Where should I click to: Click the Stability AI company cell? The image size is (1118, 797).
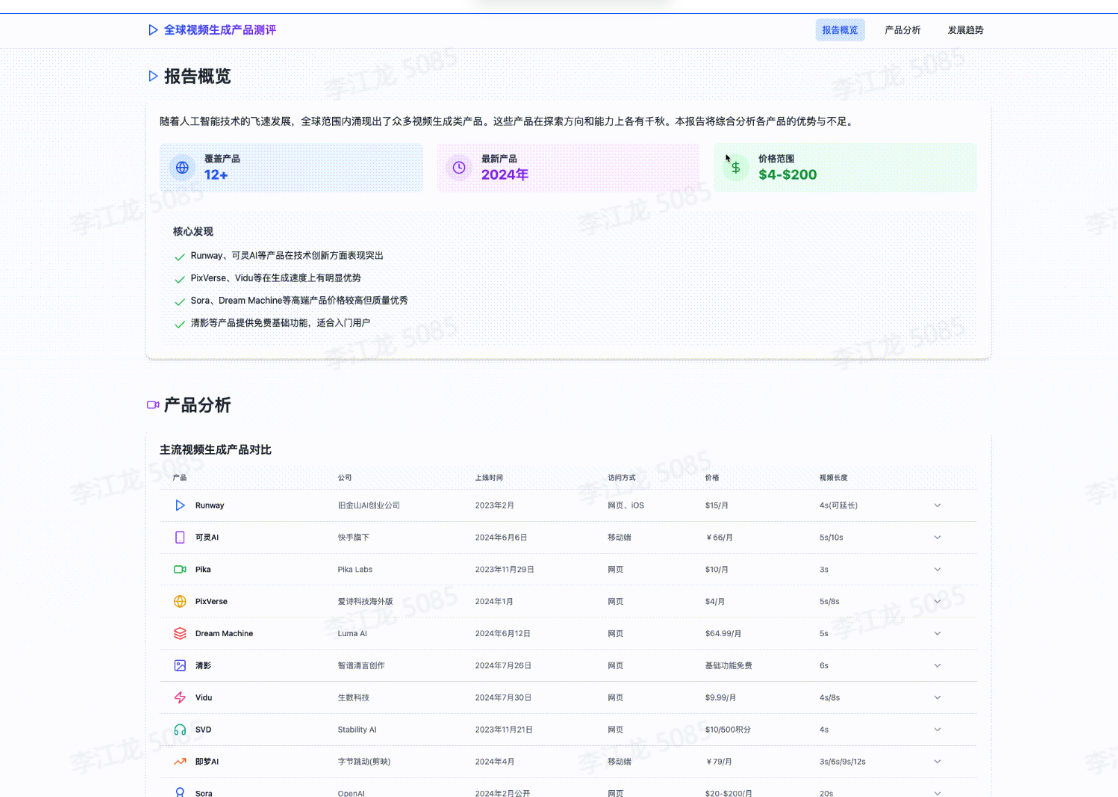pyautogui.click(x=357, y=729)
